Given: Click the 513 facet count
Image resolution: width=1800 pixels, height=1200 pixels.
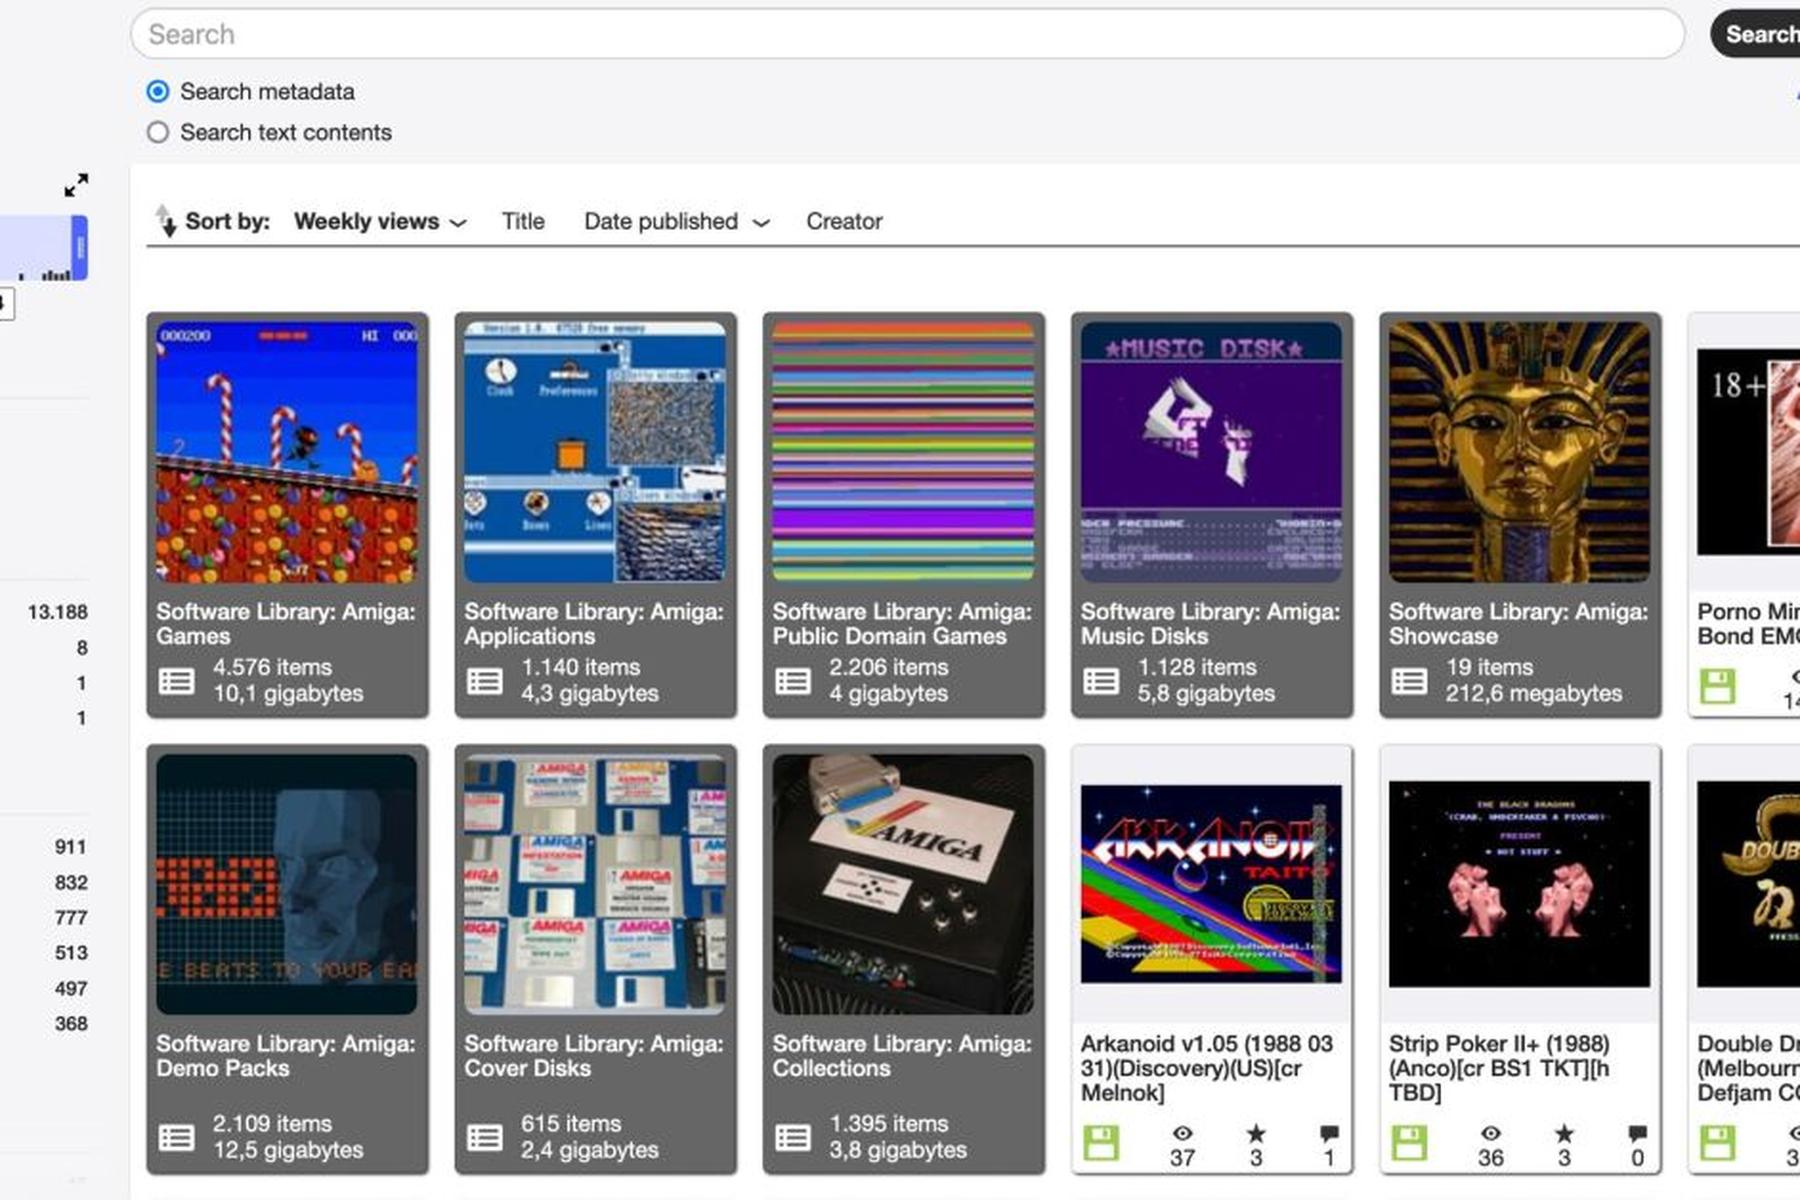Looking at the screenshot, I should coord(71,953).
